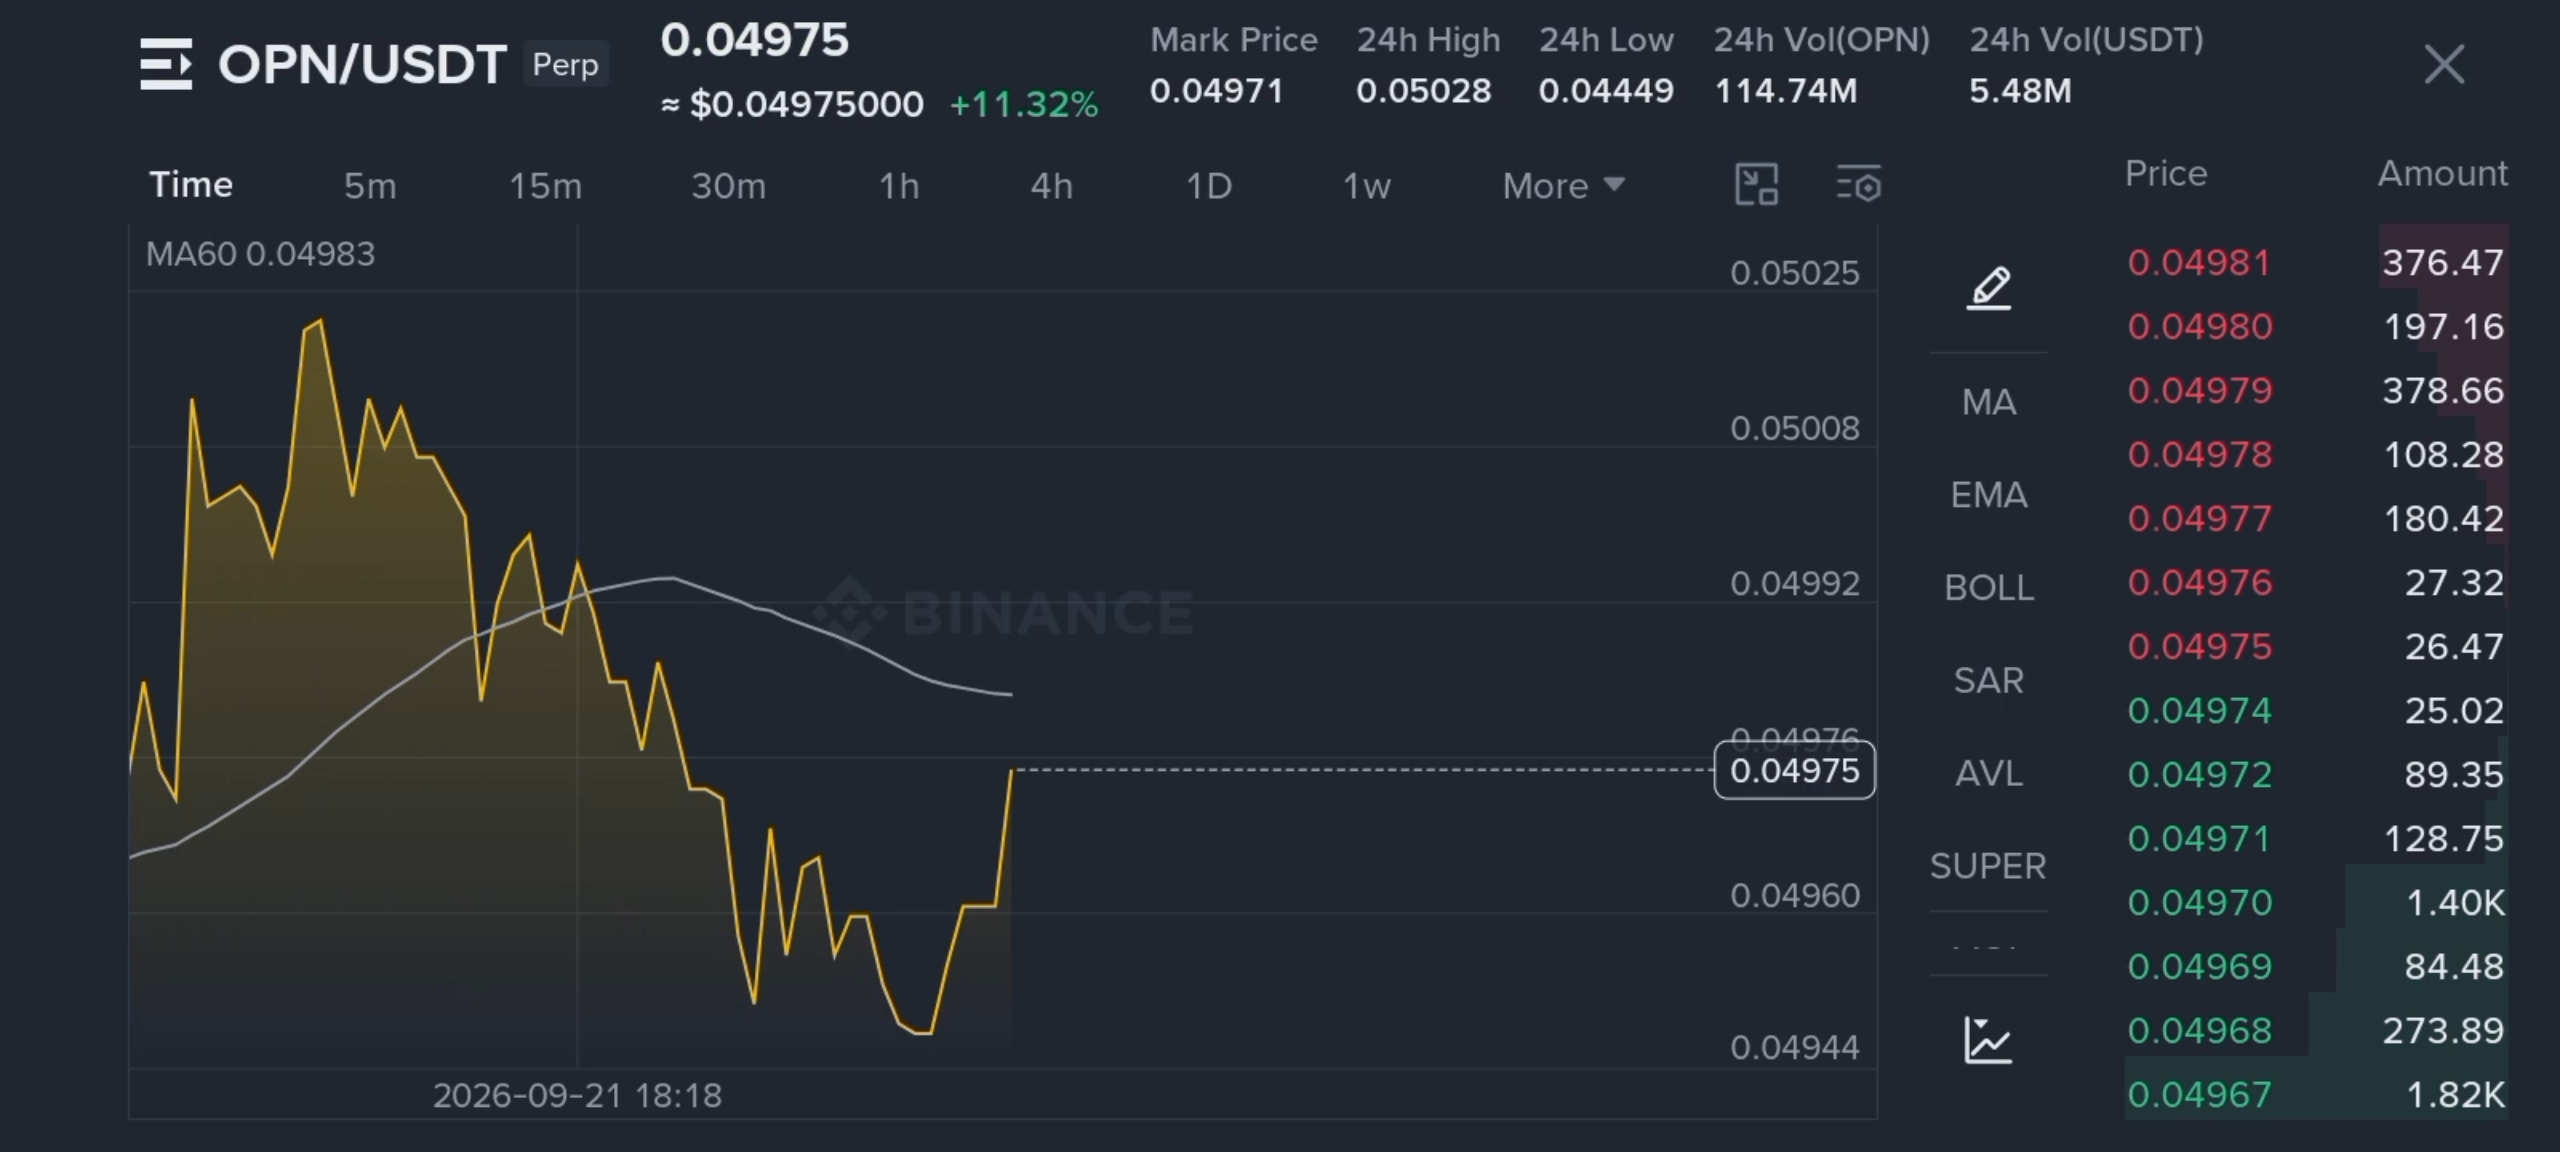Image resolution: width=2560 pixels, height=1152 pixels.
Task: Pick bid price 0.04970 in order book
Action: [x=2199, y=903]
